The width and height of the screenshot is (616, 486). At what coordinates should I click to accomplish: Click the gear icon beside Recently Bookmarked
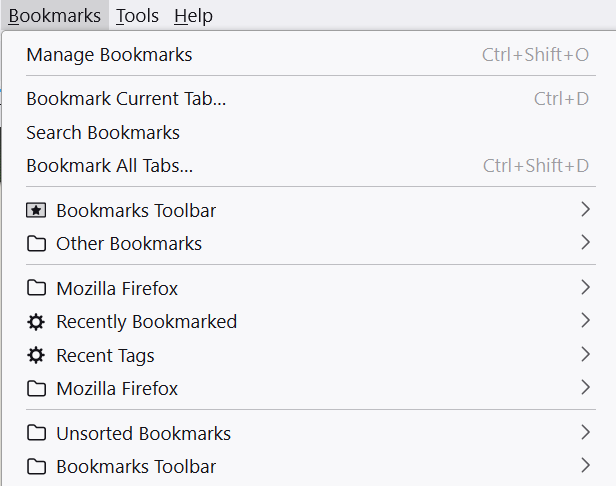36,322
